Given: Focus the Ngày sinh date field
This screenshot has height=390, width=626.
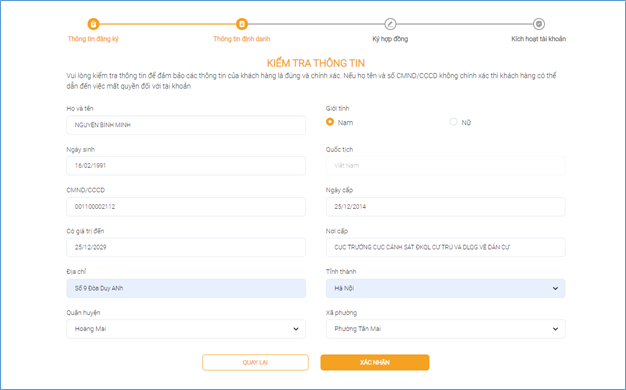Looking at the screenshot, I should point(186,166).
